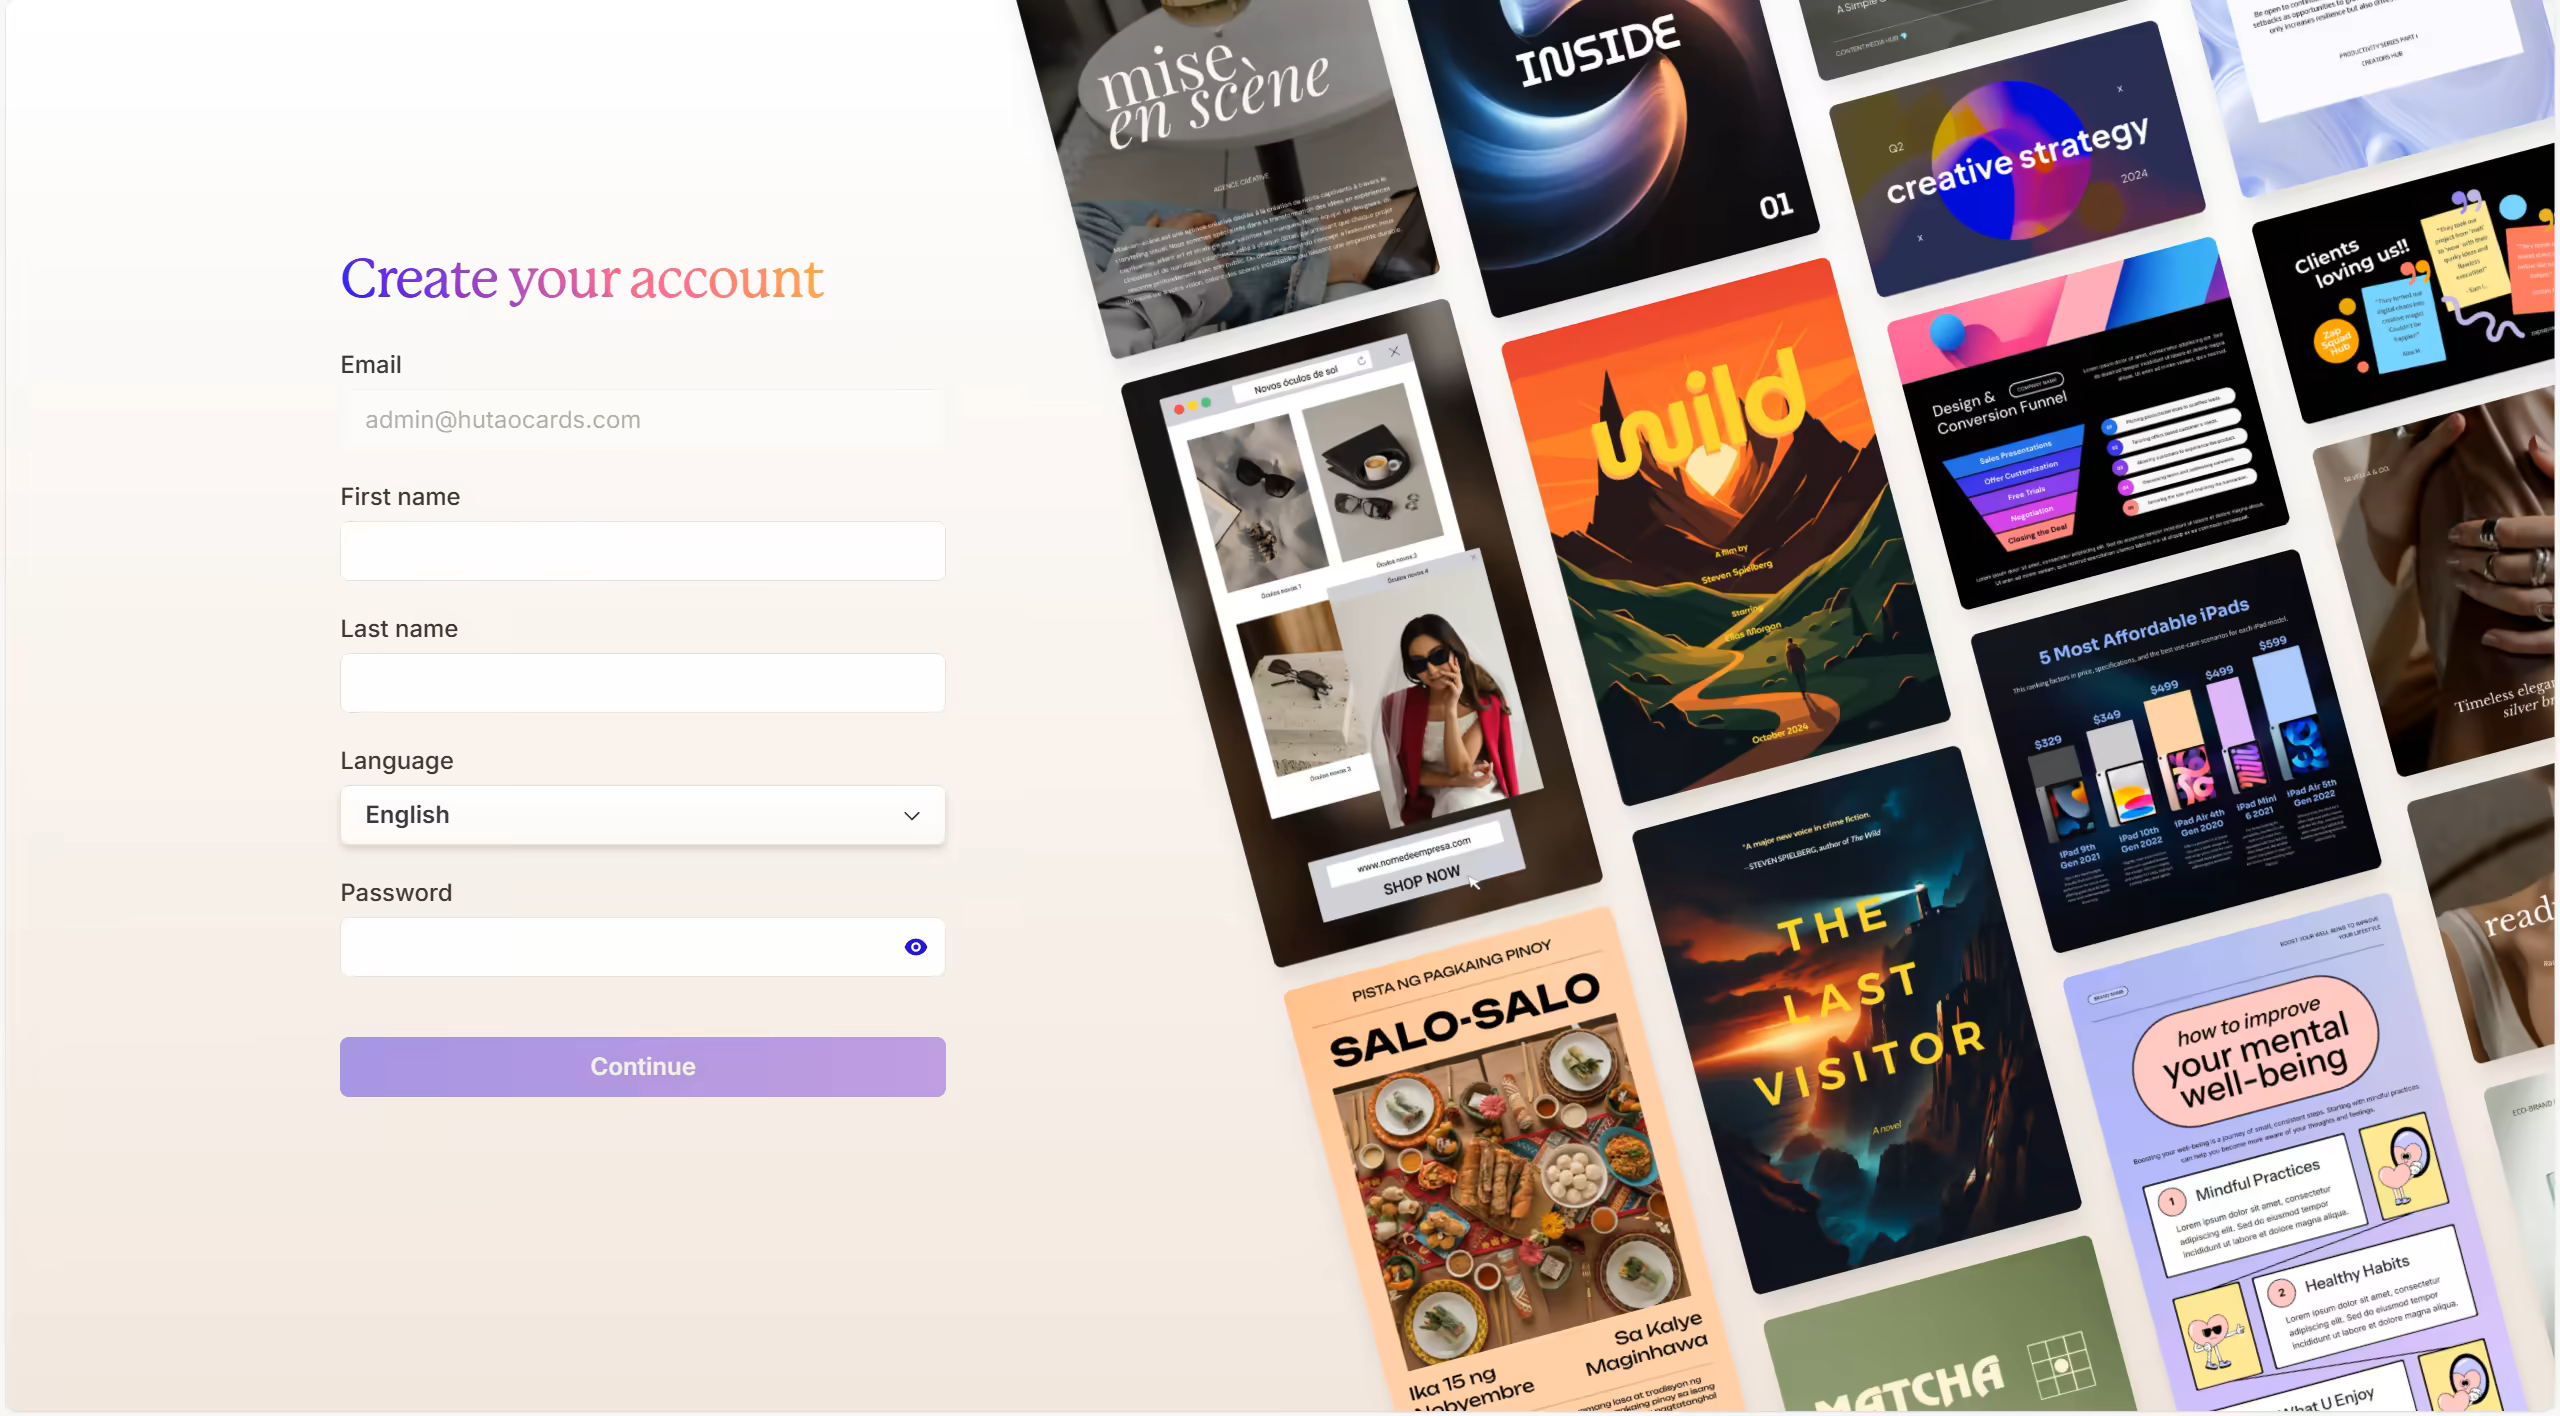Click the prefilled Email field
Viewport: 2560px width, 1416px height.
(x=642, y=420)
